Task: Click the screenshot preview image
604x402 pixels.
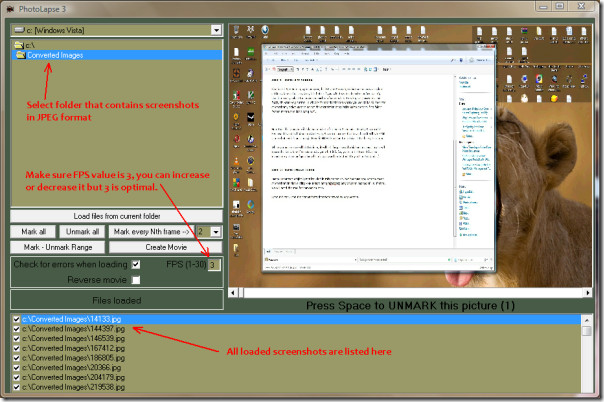Action: 410,156
